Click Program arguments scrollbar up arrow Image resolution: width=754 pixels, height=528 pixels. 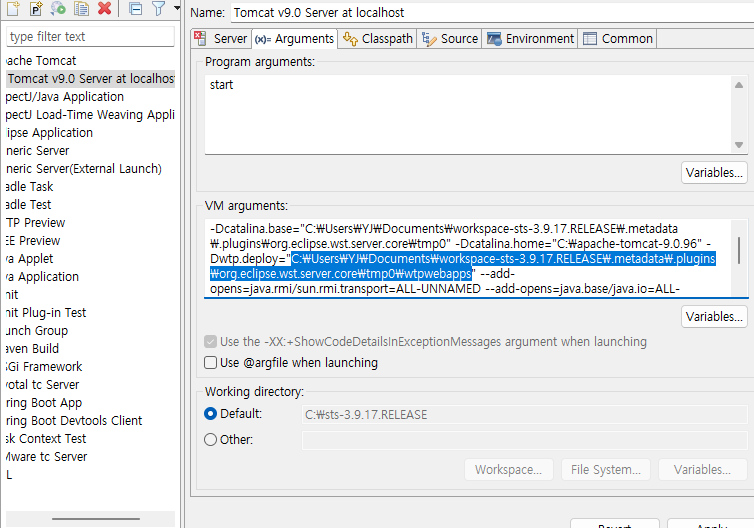739,85
